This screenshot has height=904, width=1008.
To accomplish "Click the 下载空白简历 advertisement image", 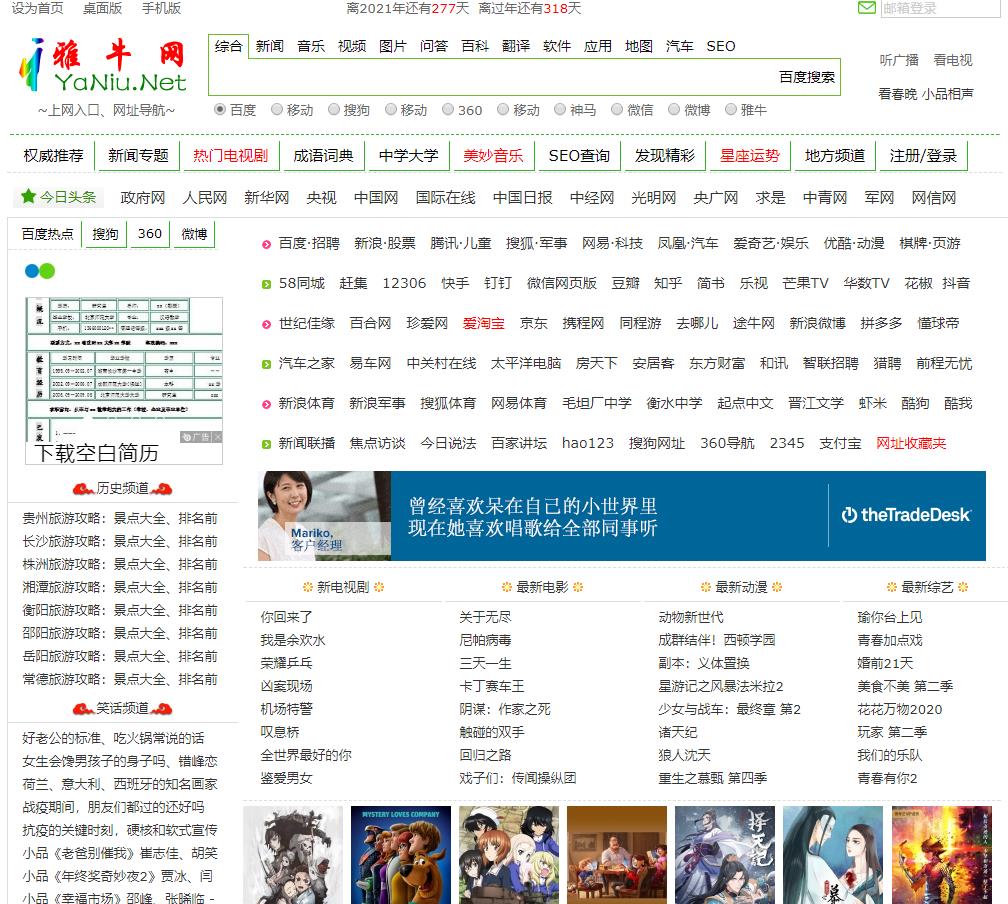I will coord(124,381).
